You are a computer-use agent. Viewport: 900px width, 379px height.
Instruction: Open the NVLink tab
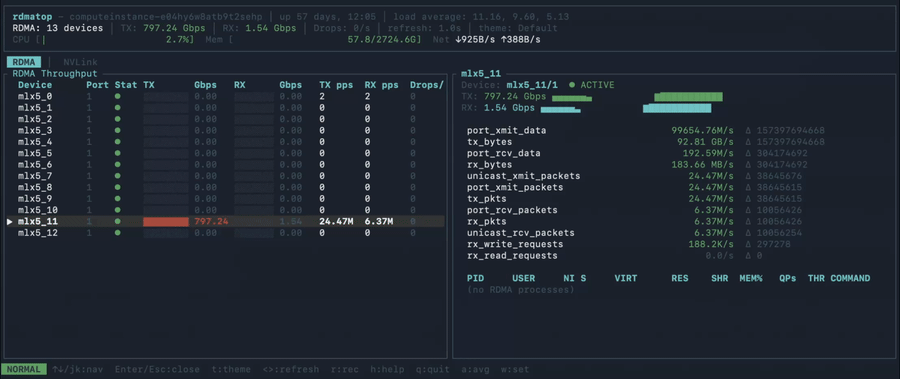point(80,62)
